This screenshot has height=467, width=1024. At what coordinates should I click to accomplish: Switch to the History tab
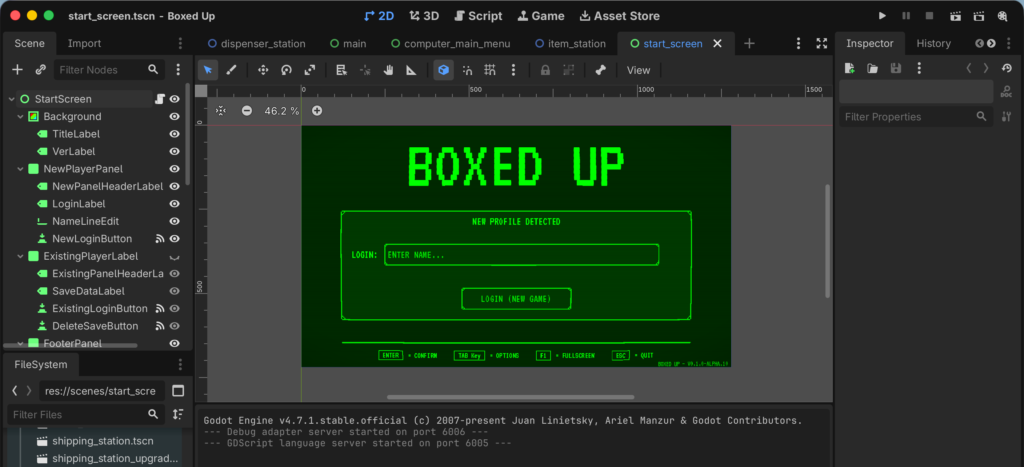933,43
